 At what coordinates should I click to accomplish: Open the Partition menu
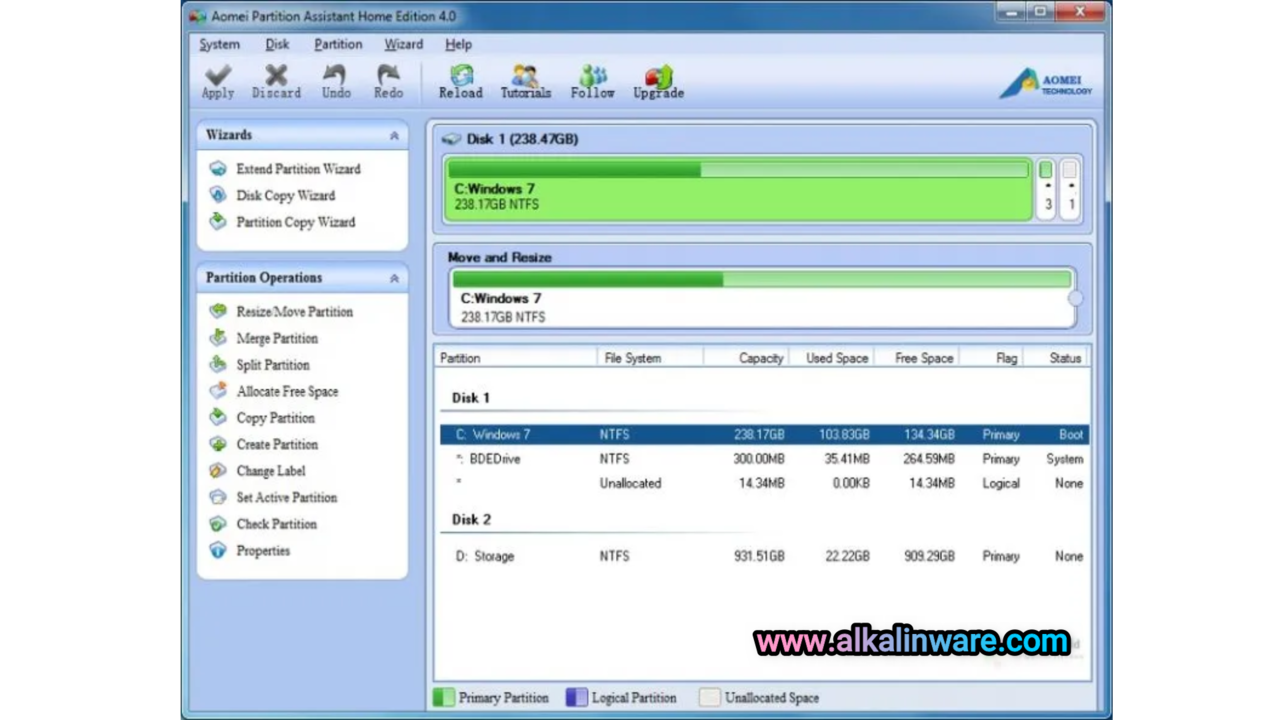(338, 44)
